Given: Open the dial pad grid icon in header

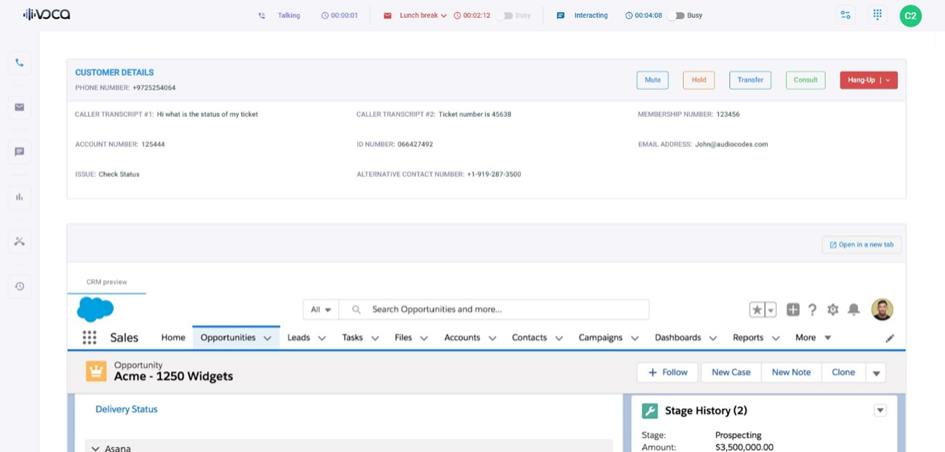Looking at the screenshot, I should [877, 15].
